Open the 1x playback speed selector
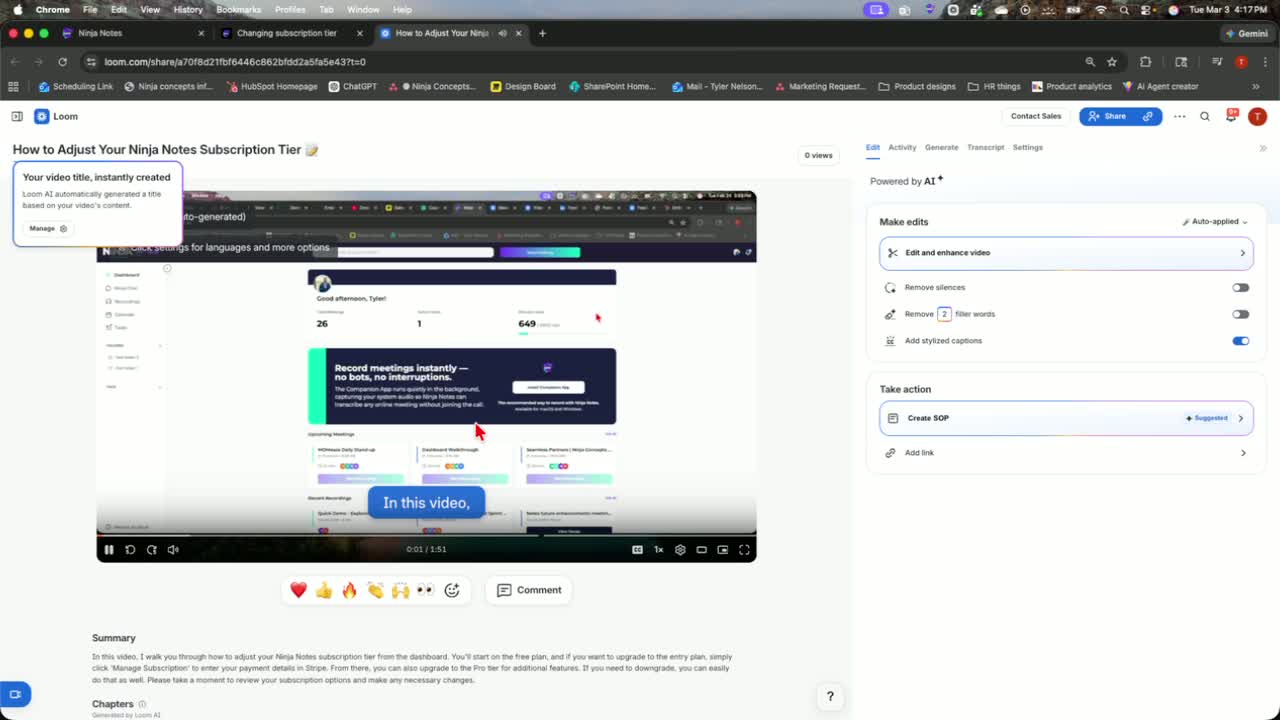This screenshot has height=720, width=1280. pos(659,549)
